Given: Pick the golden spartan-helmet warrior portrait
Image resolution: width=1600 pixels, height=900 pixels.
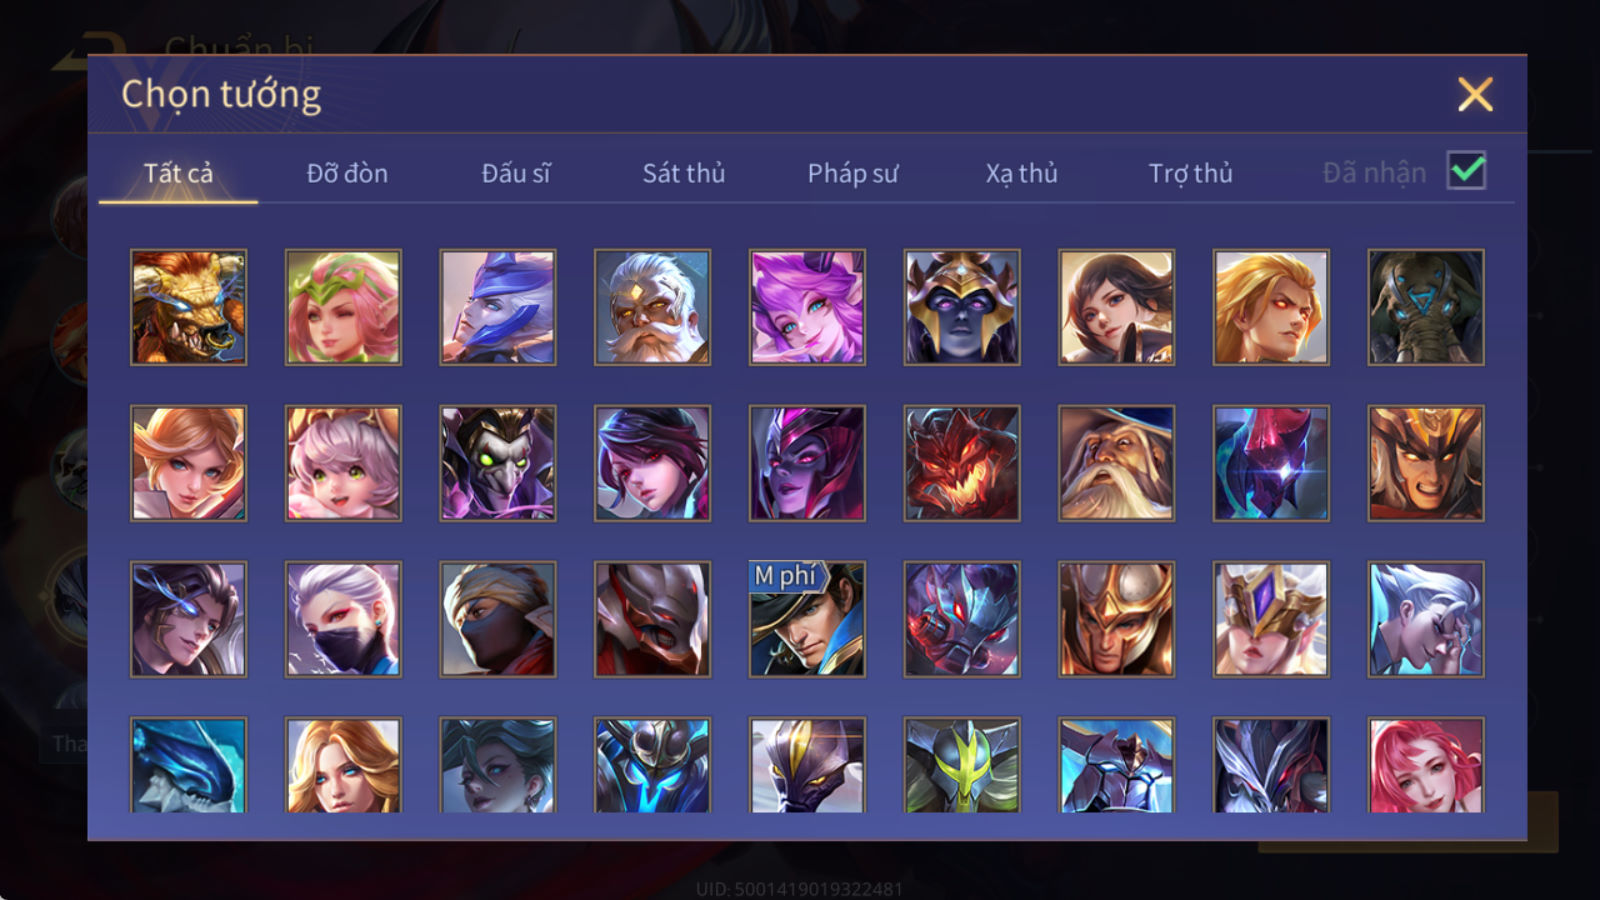Looking at the screenshot, I should tap(1116, 619).
